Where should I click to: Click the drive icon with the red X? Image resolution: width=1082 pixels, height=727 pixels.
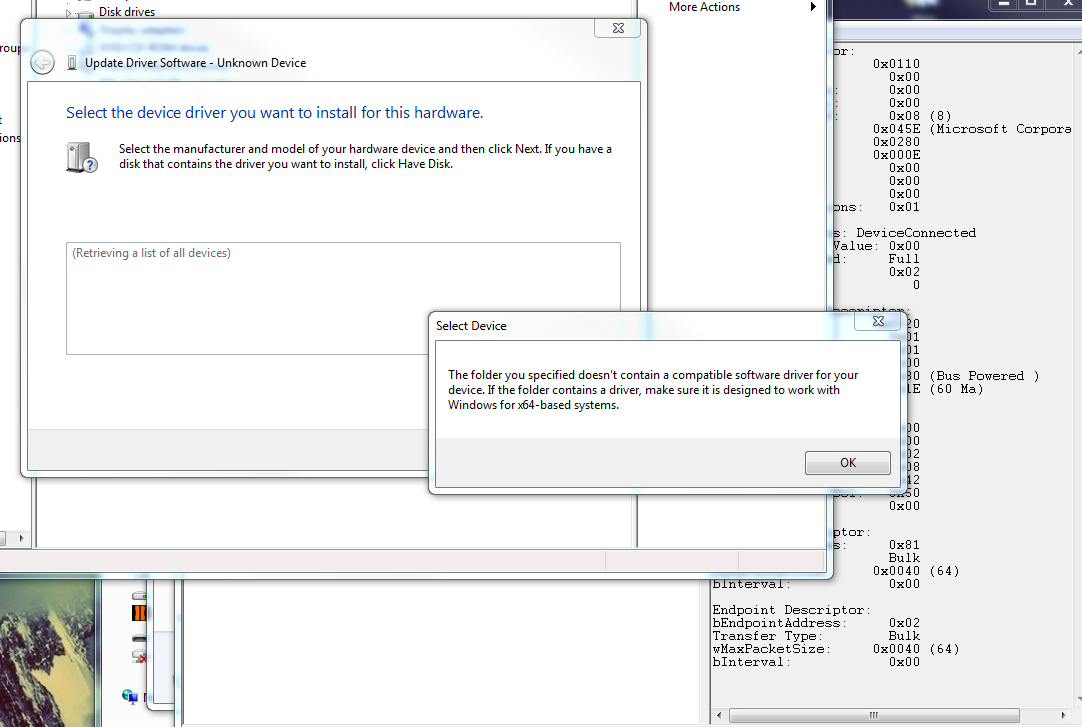pos(139,656)
